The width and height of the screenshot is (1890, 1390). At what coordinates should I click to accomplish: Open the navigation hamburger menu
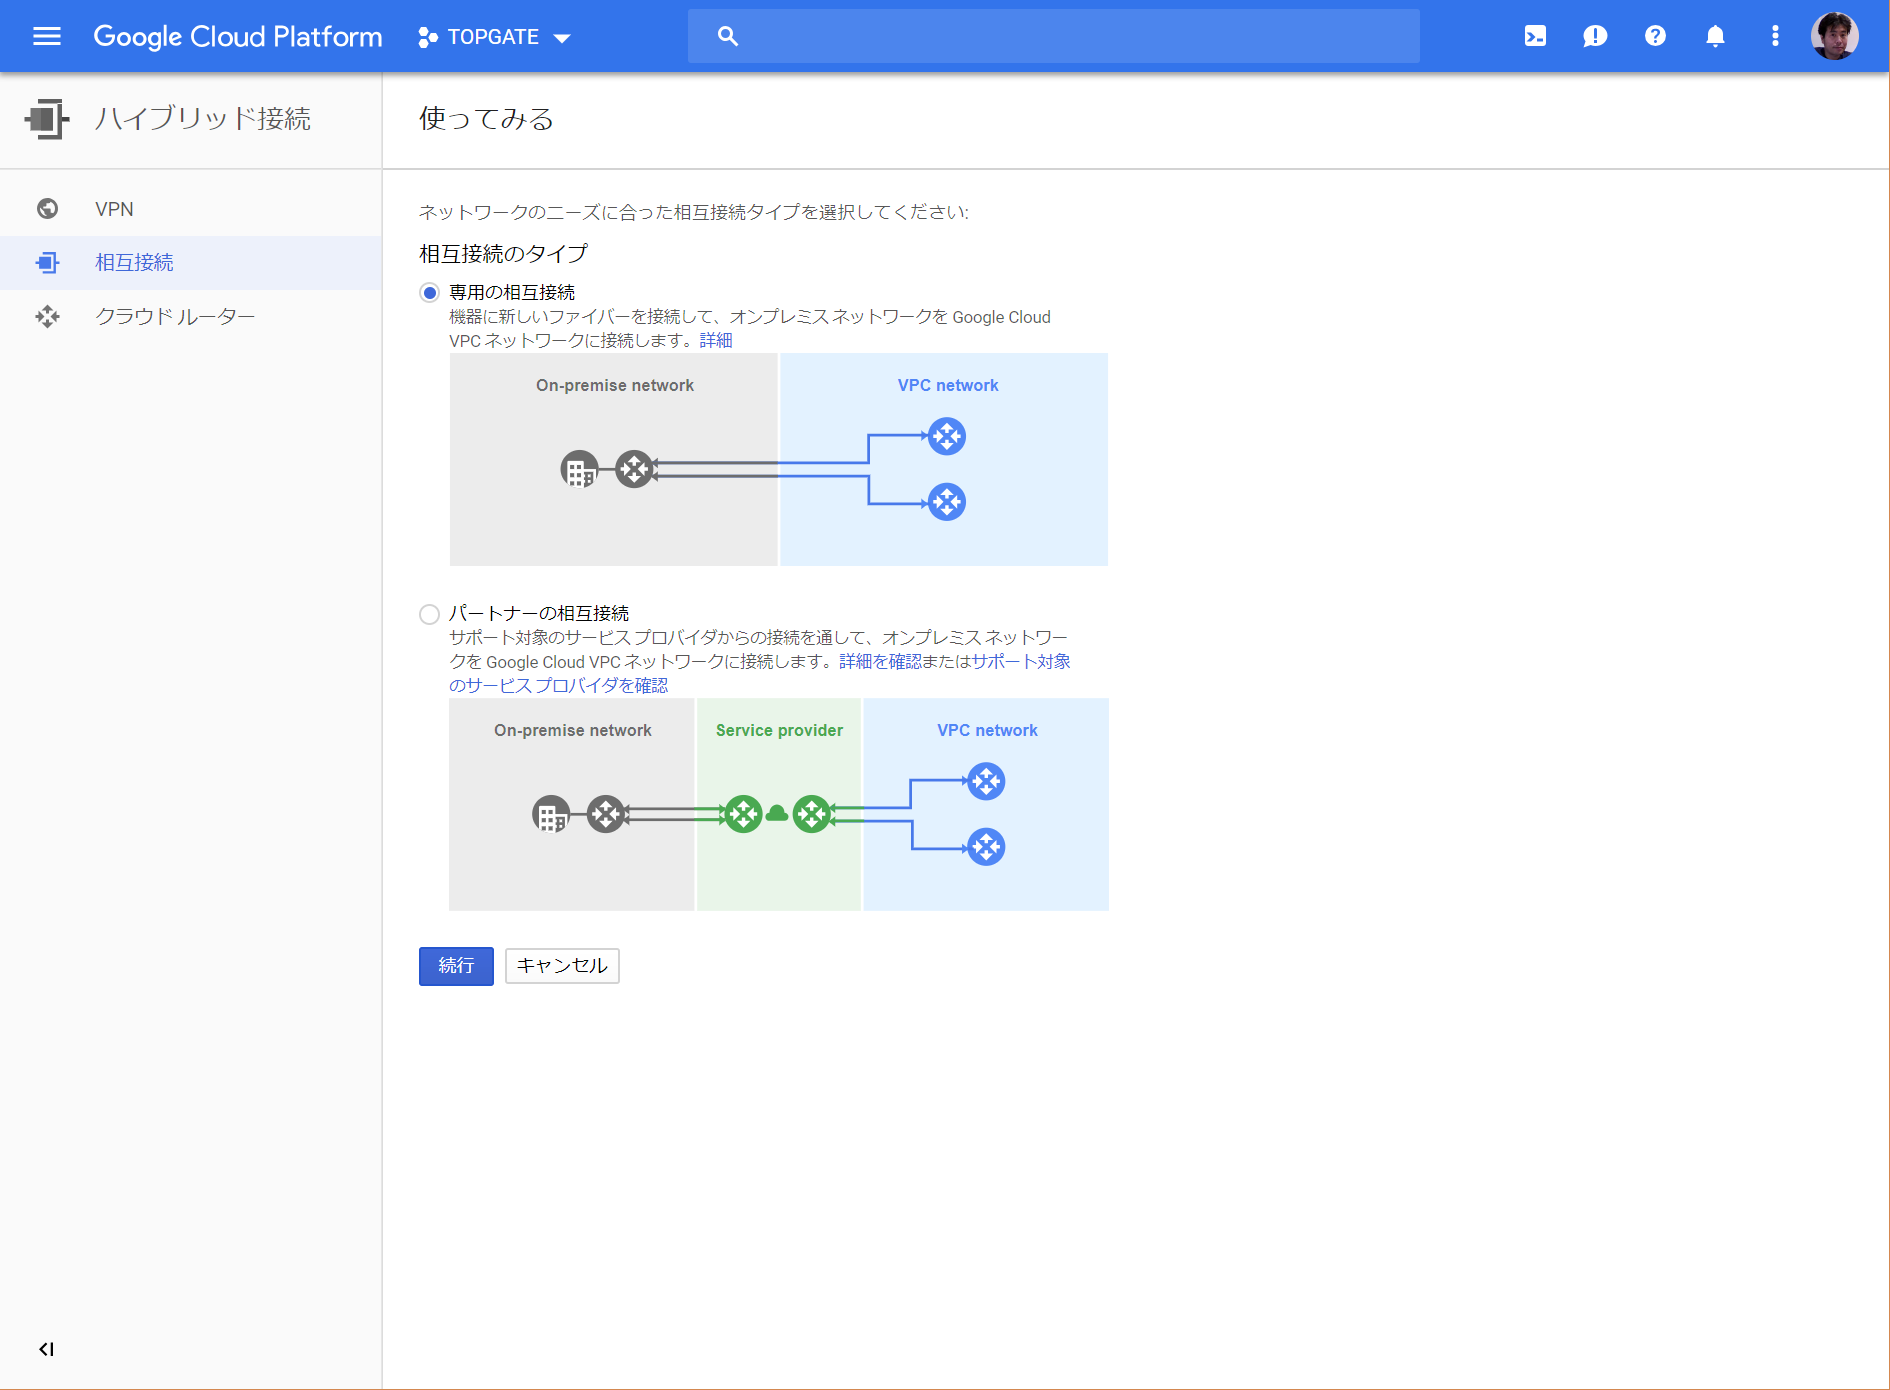[47, 36]
